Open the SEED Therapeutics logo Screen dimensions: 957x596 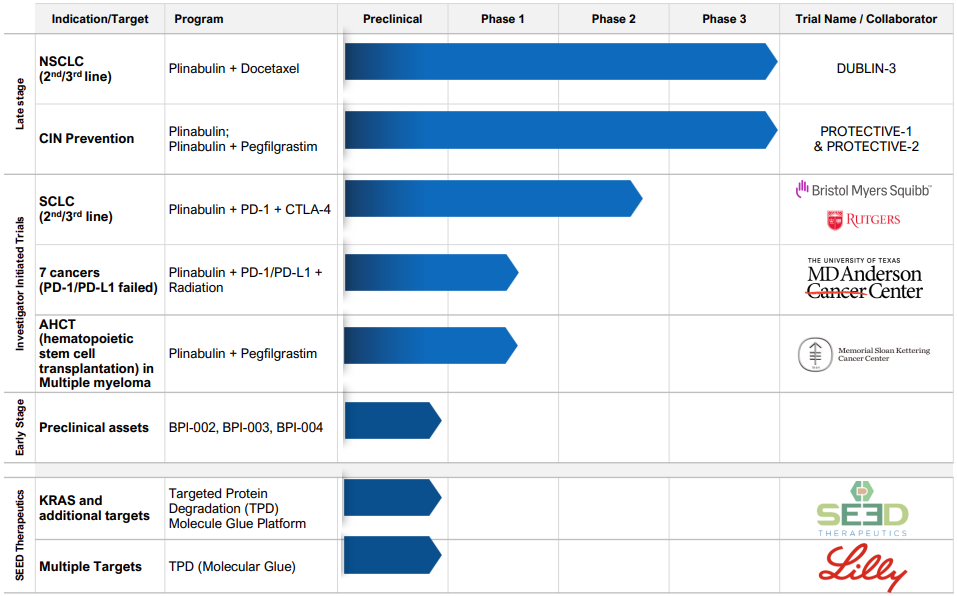862,510
